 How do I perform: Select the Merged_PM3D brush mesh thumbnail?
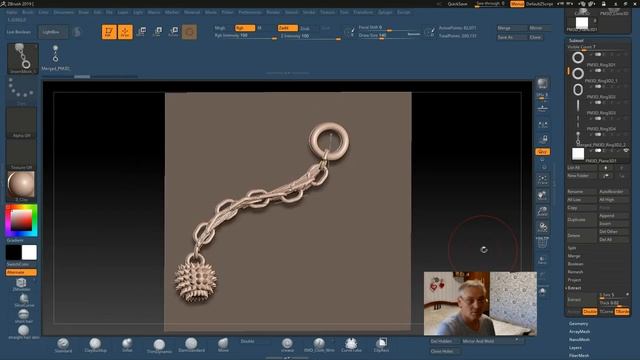coord(55,58)
